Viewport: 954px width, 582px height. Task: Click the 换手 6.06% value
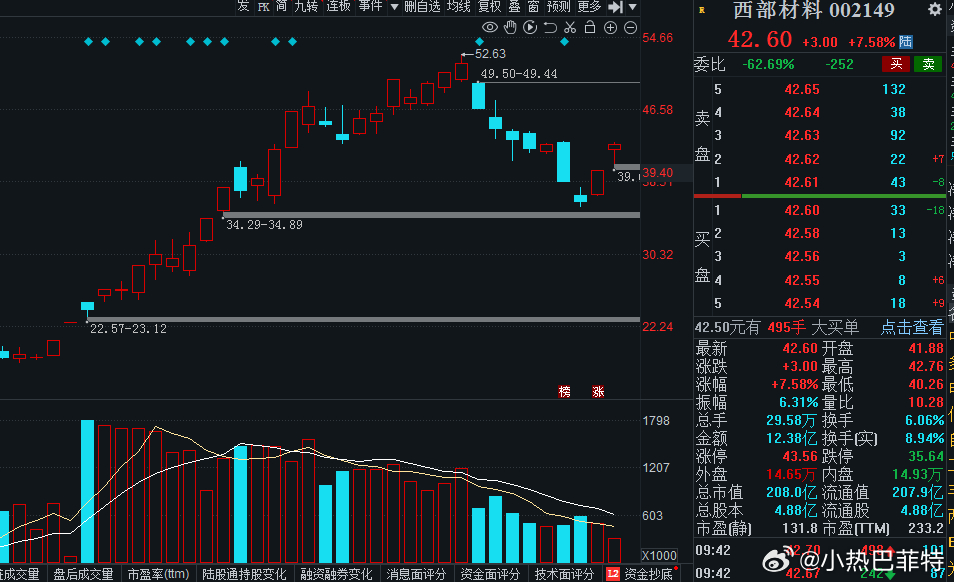click(924, 420)
